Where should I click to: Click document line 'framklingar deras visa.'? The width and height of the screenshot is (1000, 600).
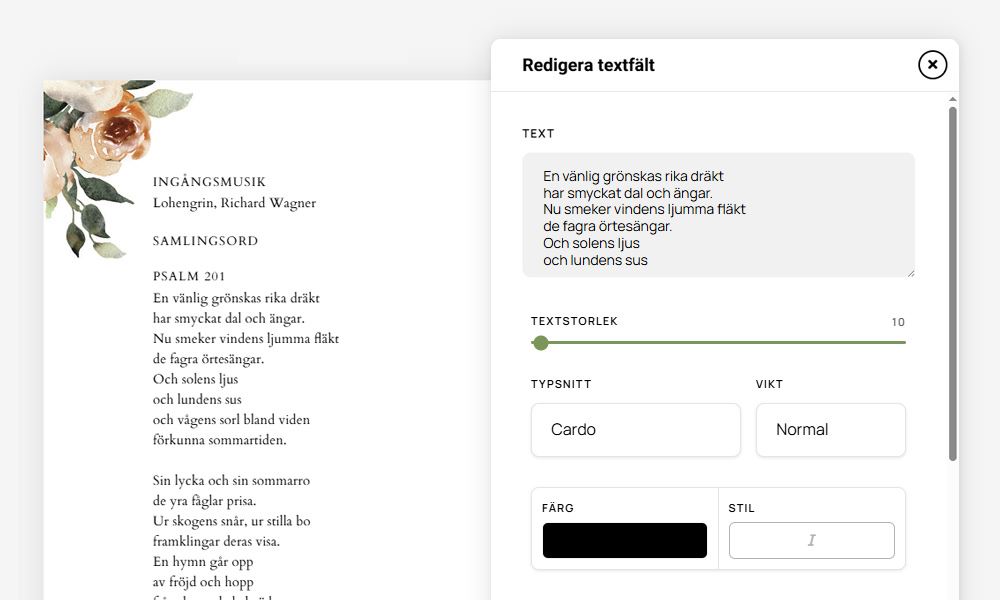(x=216, y=542)
